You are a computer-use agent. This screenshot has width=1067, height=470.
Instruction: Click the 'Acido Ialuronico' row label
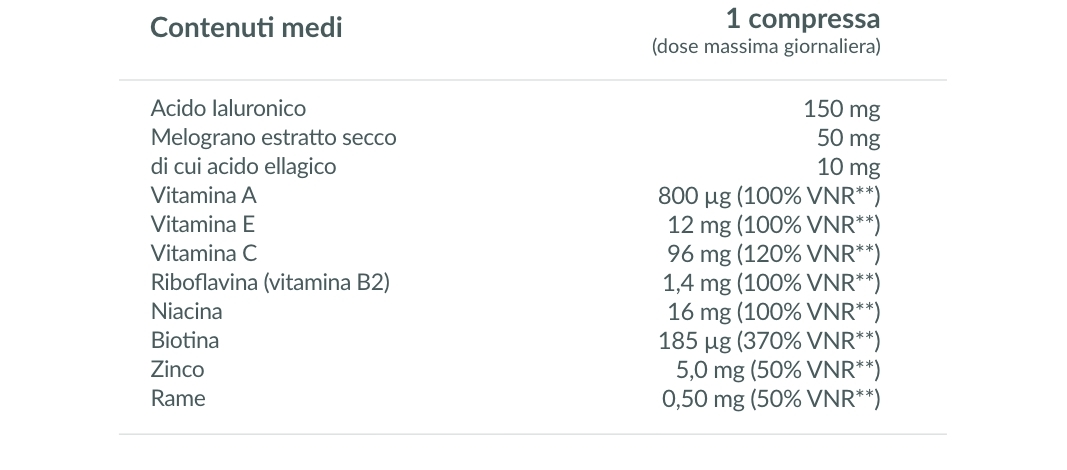click(x=228, y=108)
